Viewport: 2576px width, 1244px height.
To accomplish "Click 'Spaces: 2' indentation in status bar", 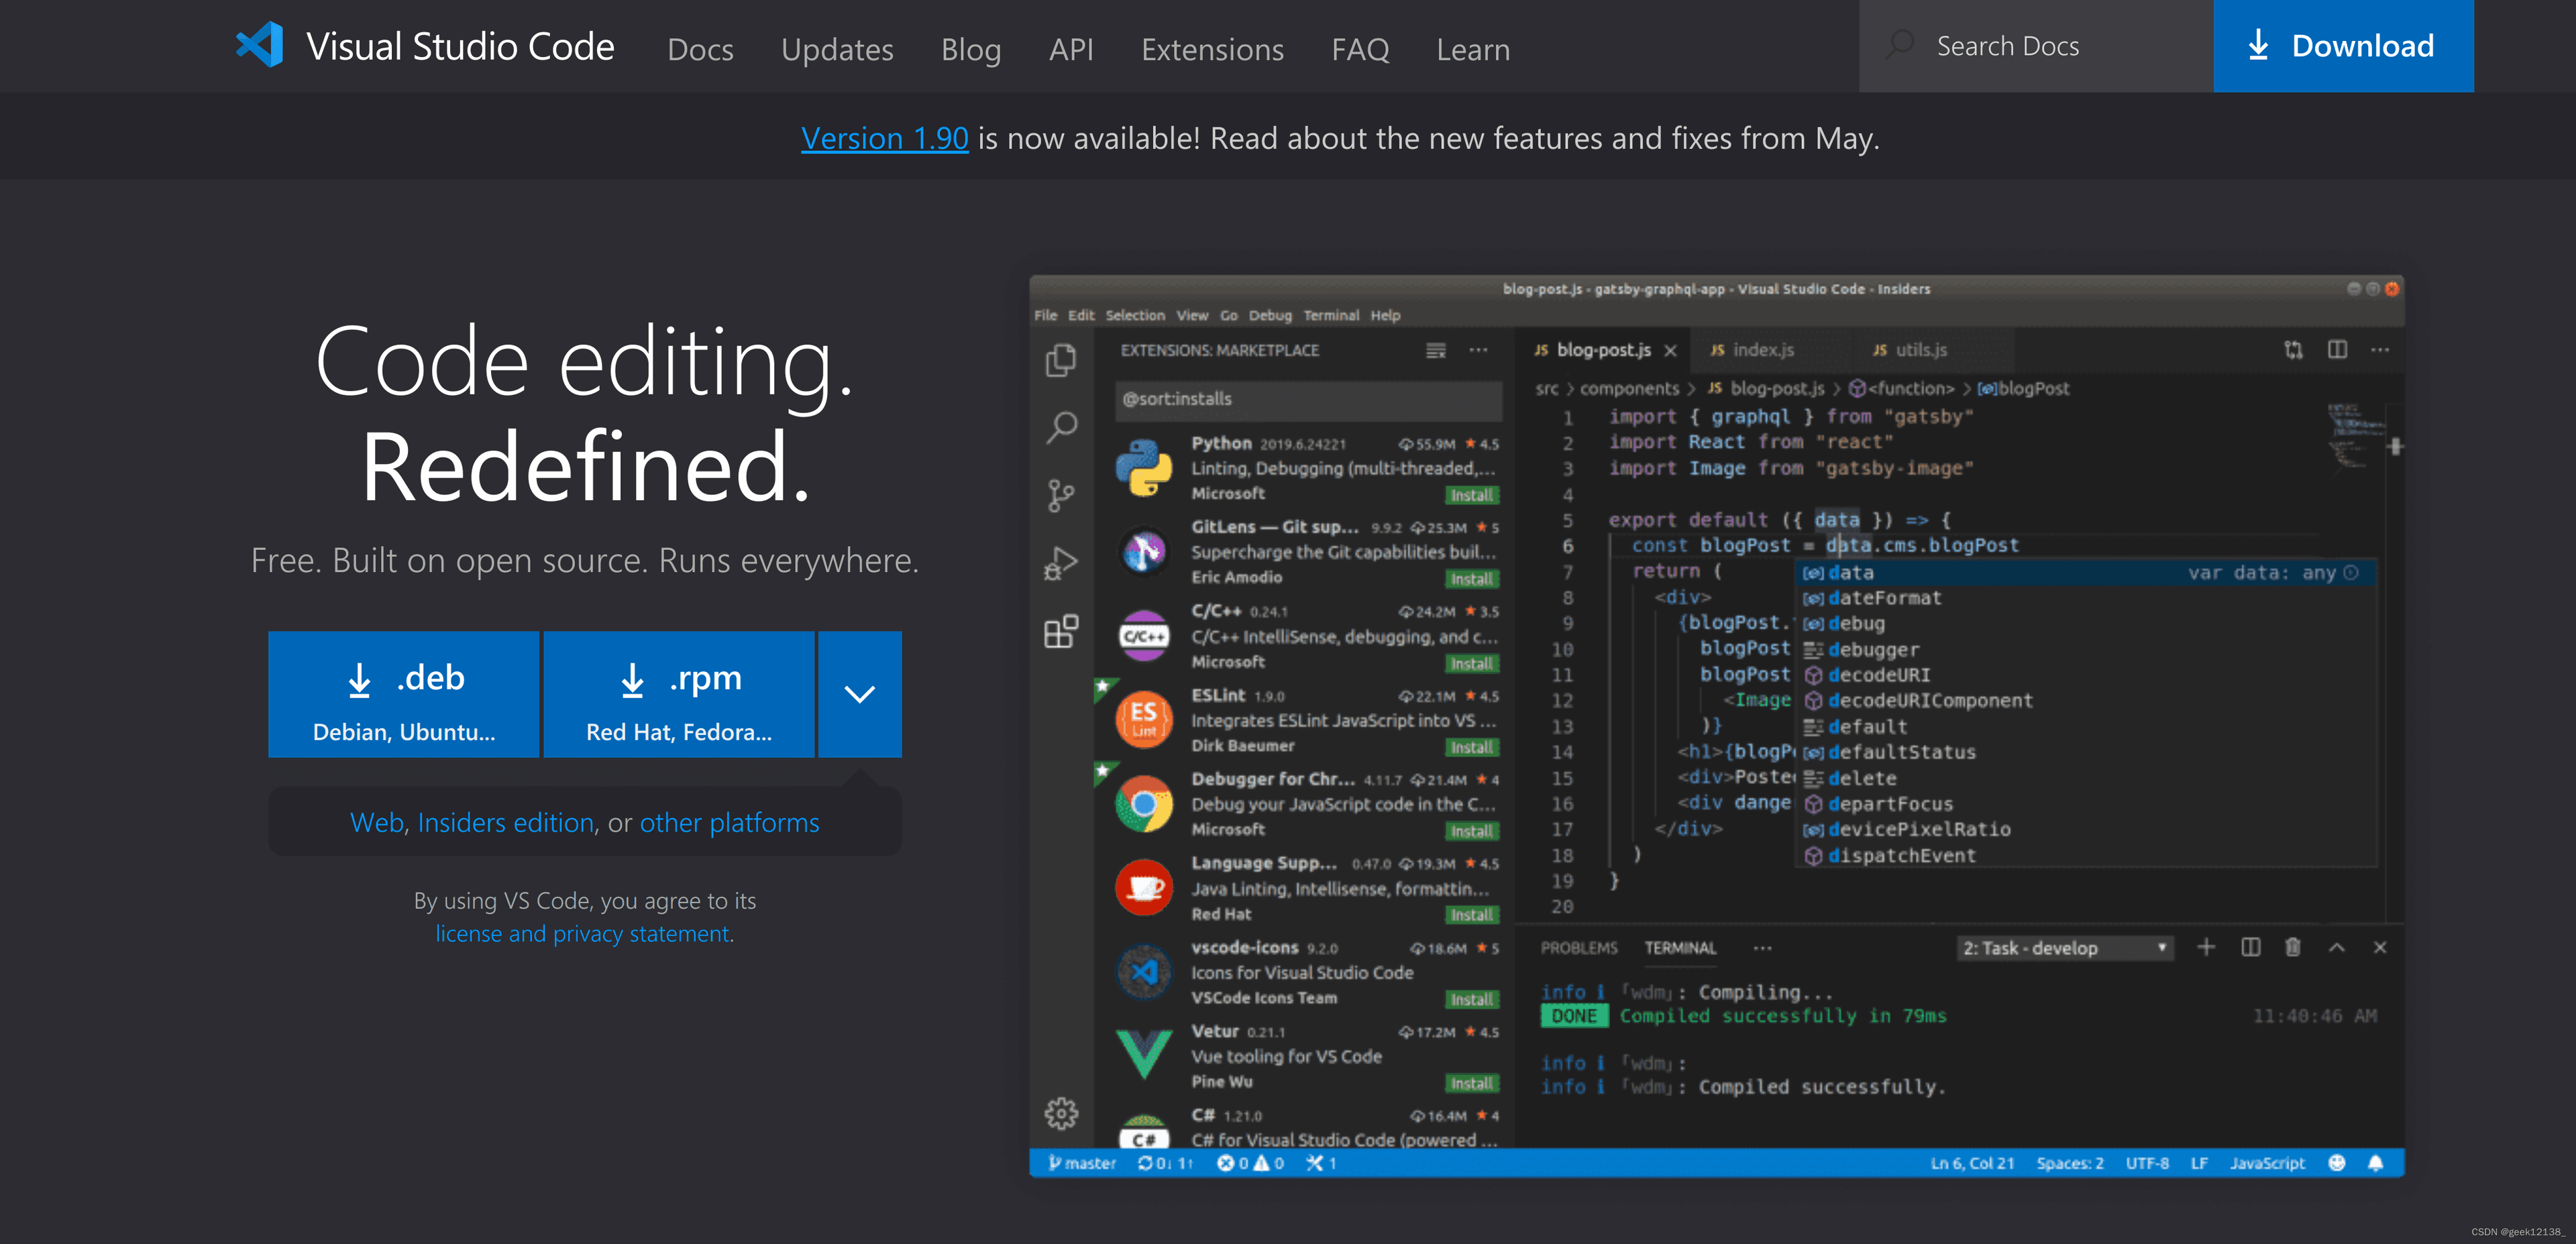I will point(2070,1163).
